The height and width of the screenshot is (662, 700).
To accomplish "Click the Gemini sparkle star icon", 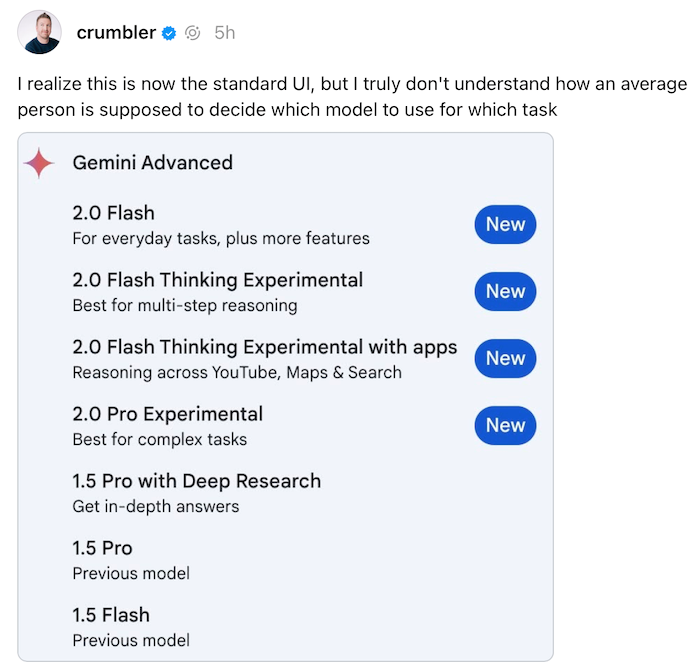I will [x=39, y=163].
